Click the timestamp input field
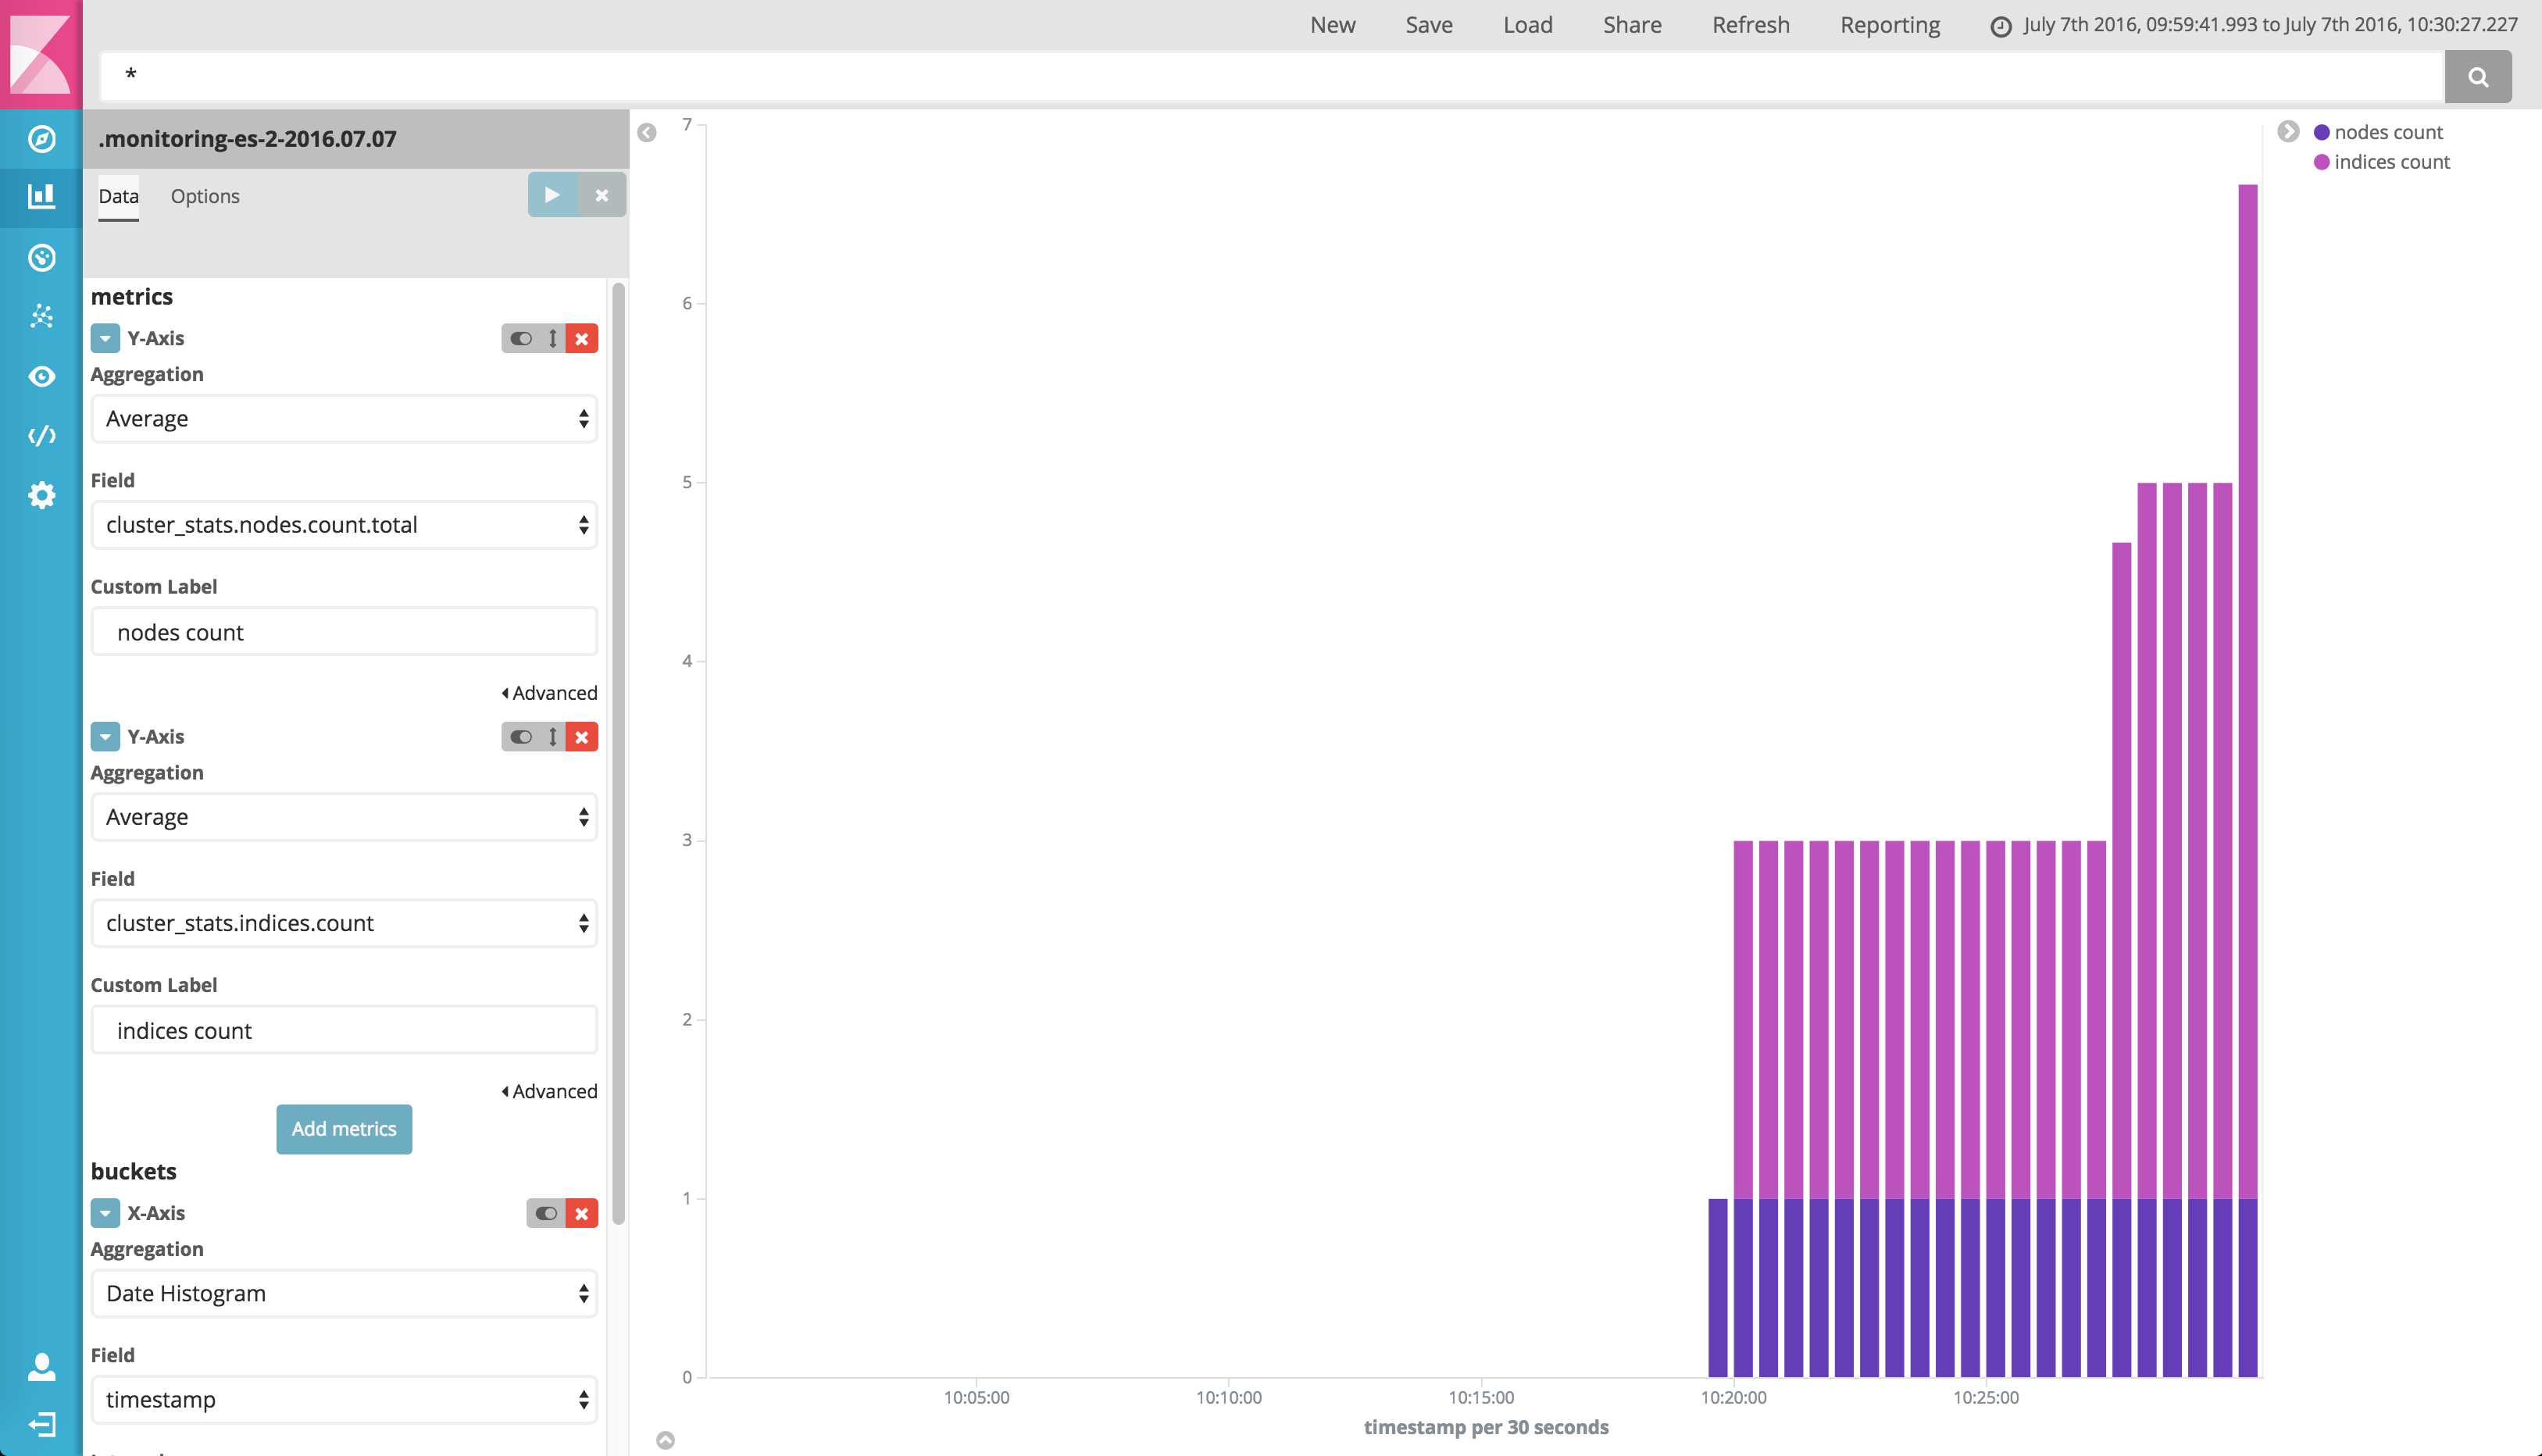Image resolution: width=2542 pixels, height=1456 pixels. (344, 1398)
